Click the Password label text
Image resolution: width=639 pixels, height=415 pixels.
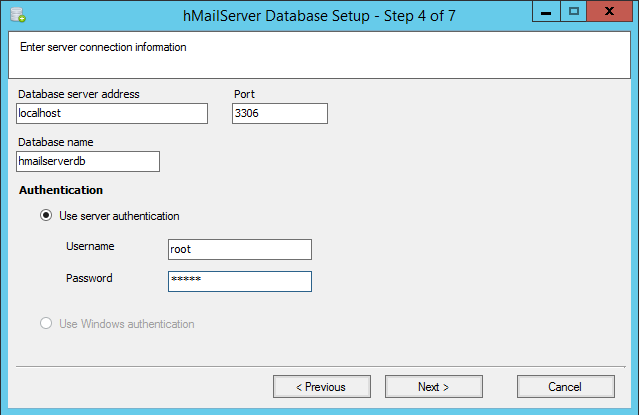[x=89, y=278]
